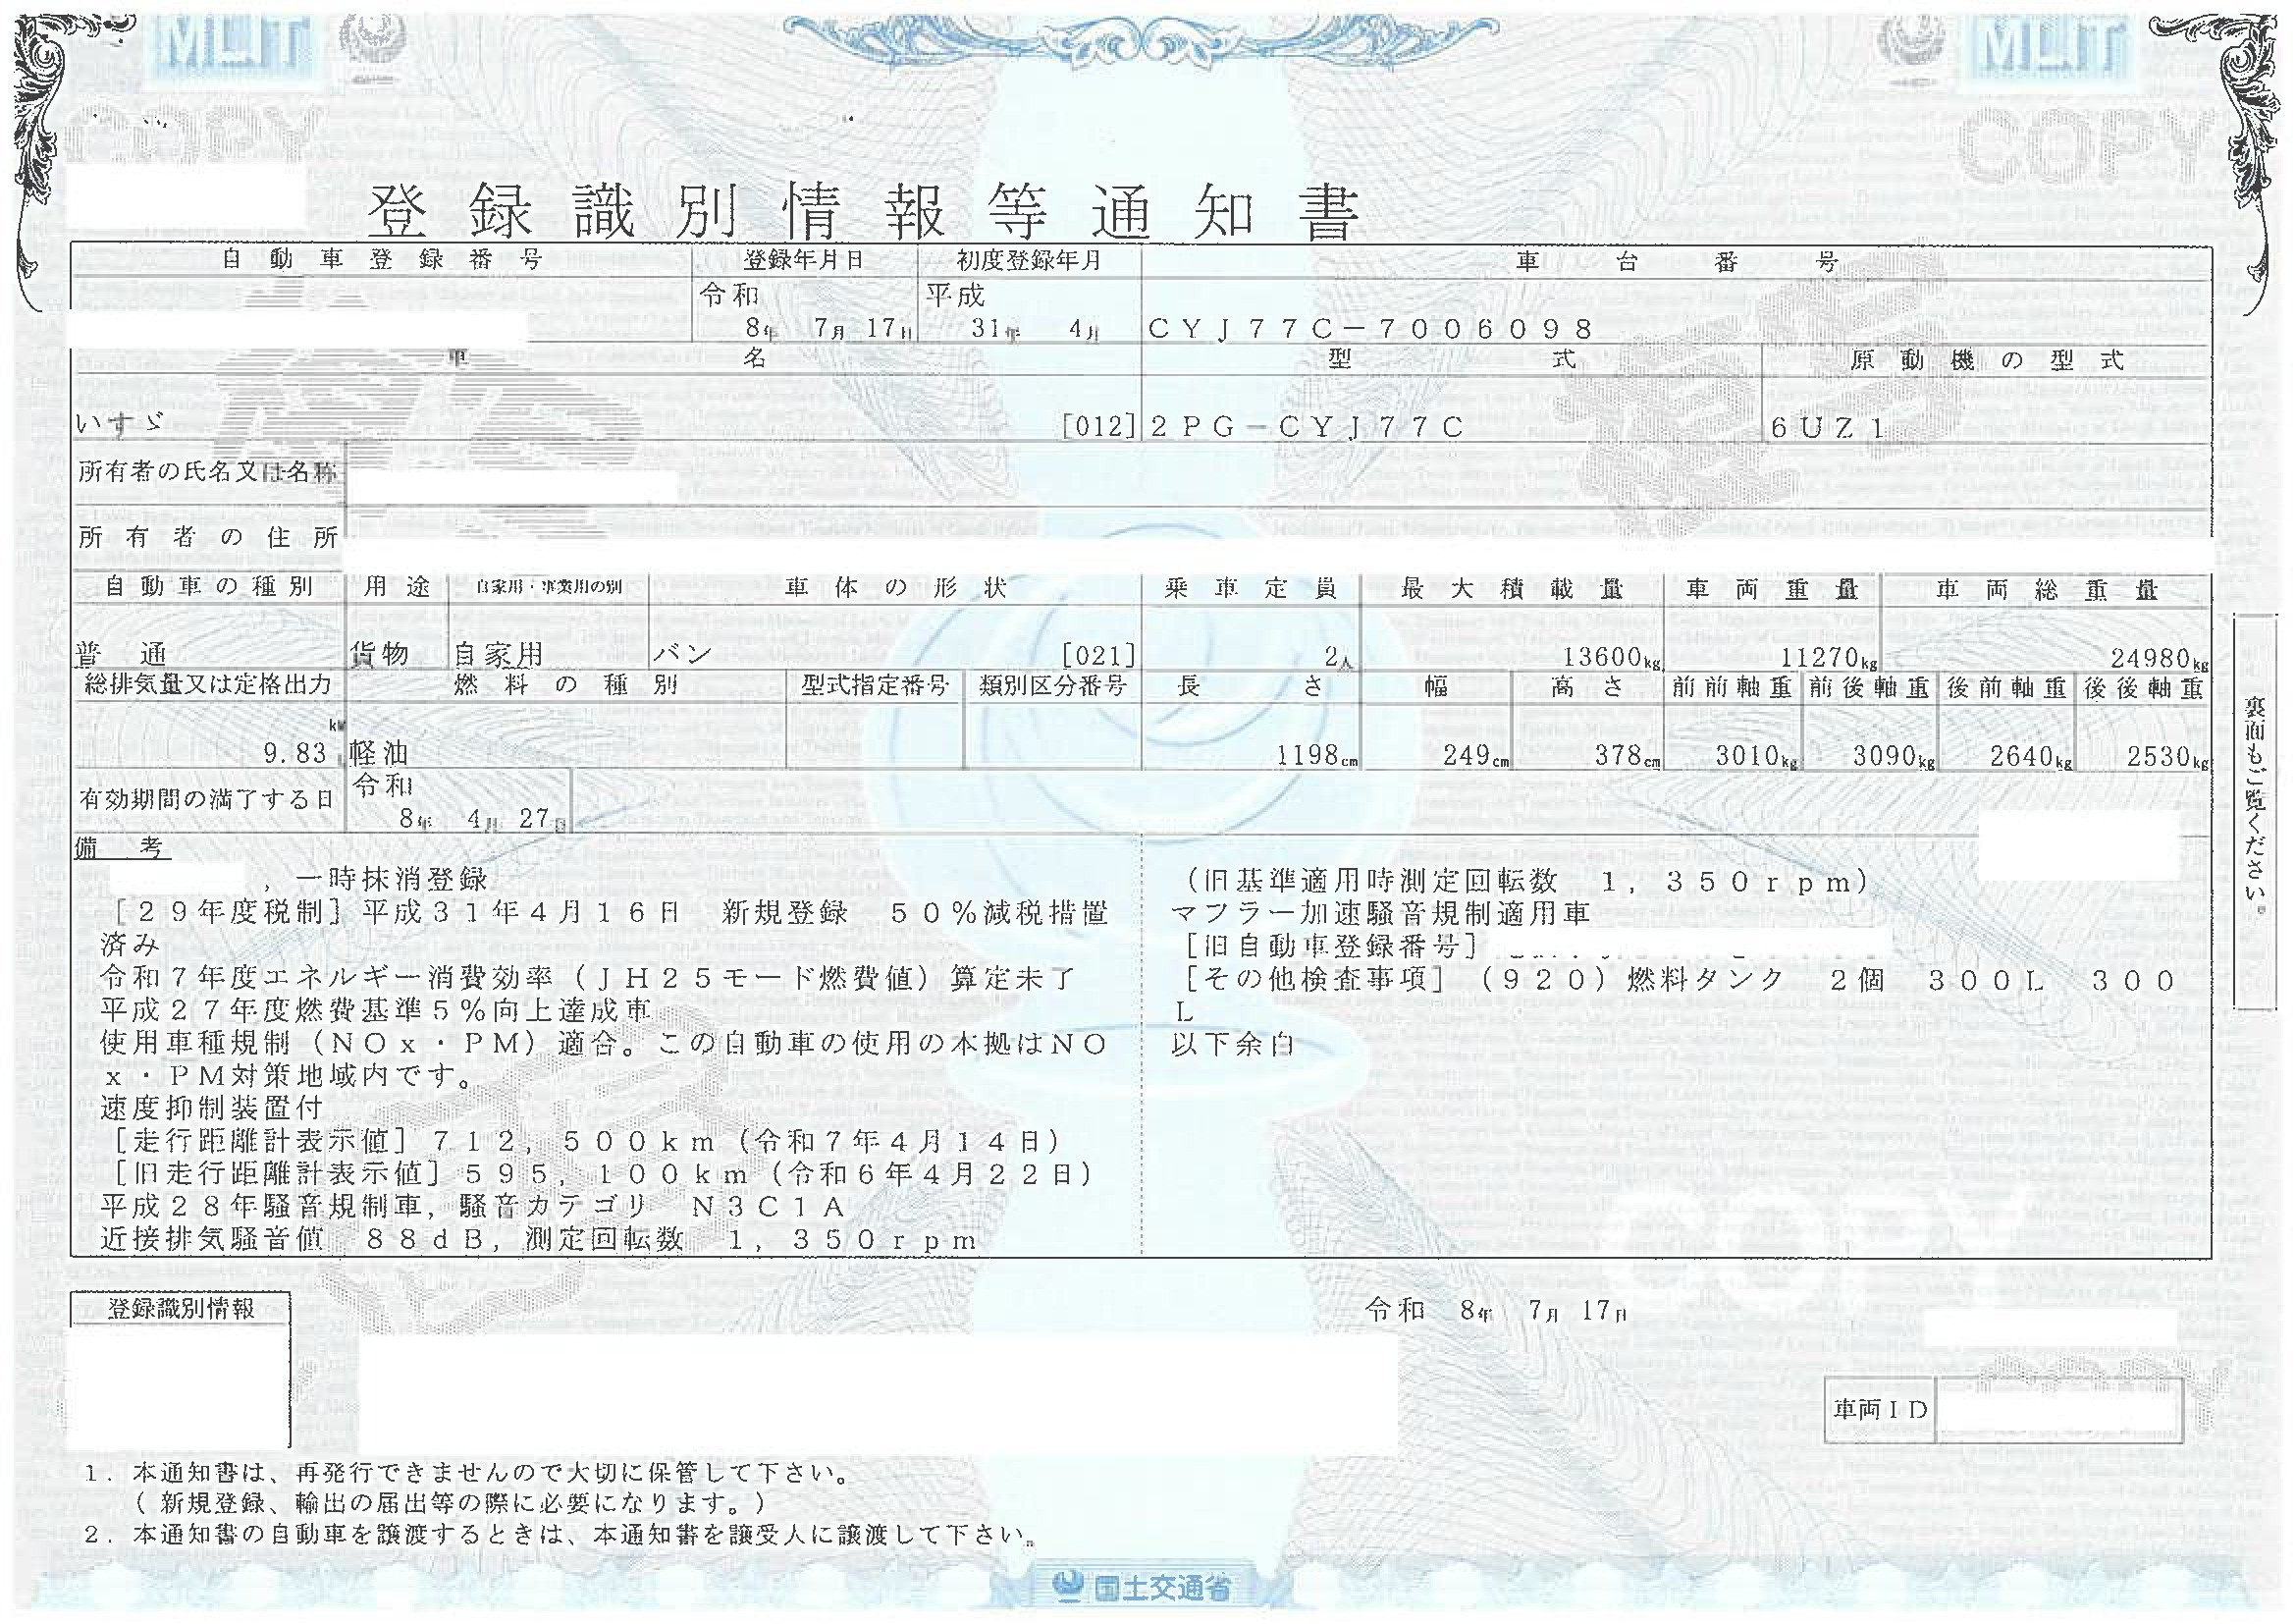The image size is (2296, 1624).
Task: Click the 乗車定員 value 2人
Action: coord(1338,657)
